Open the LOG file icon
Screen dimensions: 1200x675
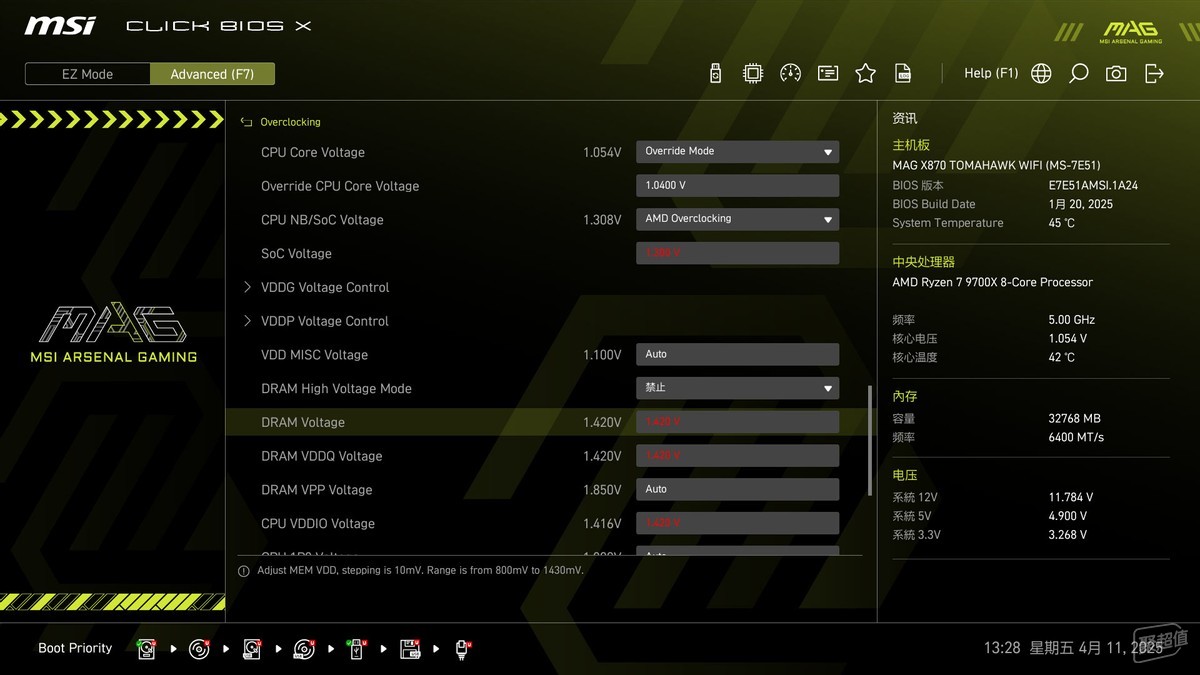903,73
